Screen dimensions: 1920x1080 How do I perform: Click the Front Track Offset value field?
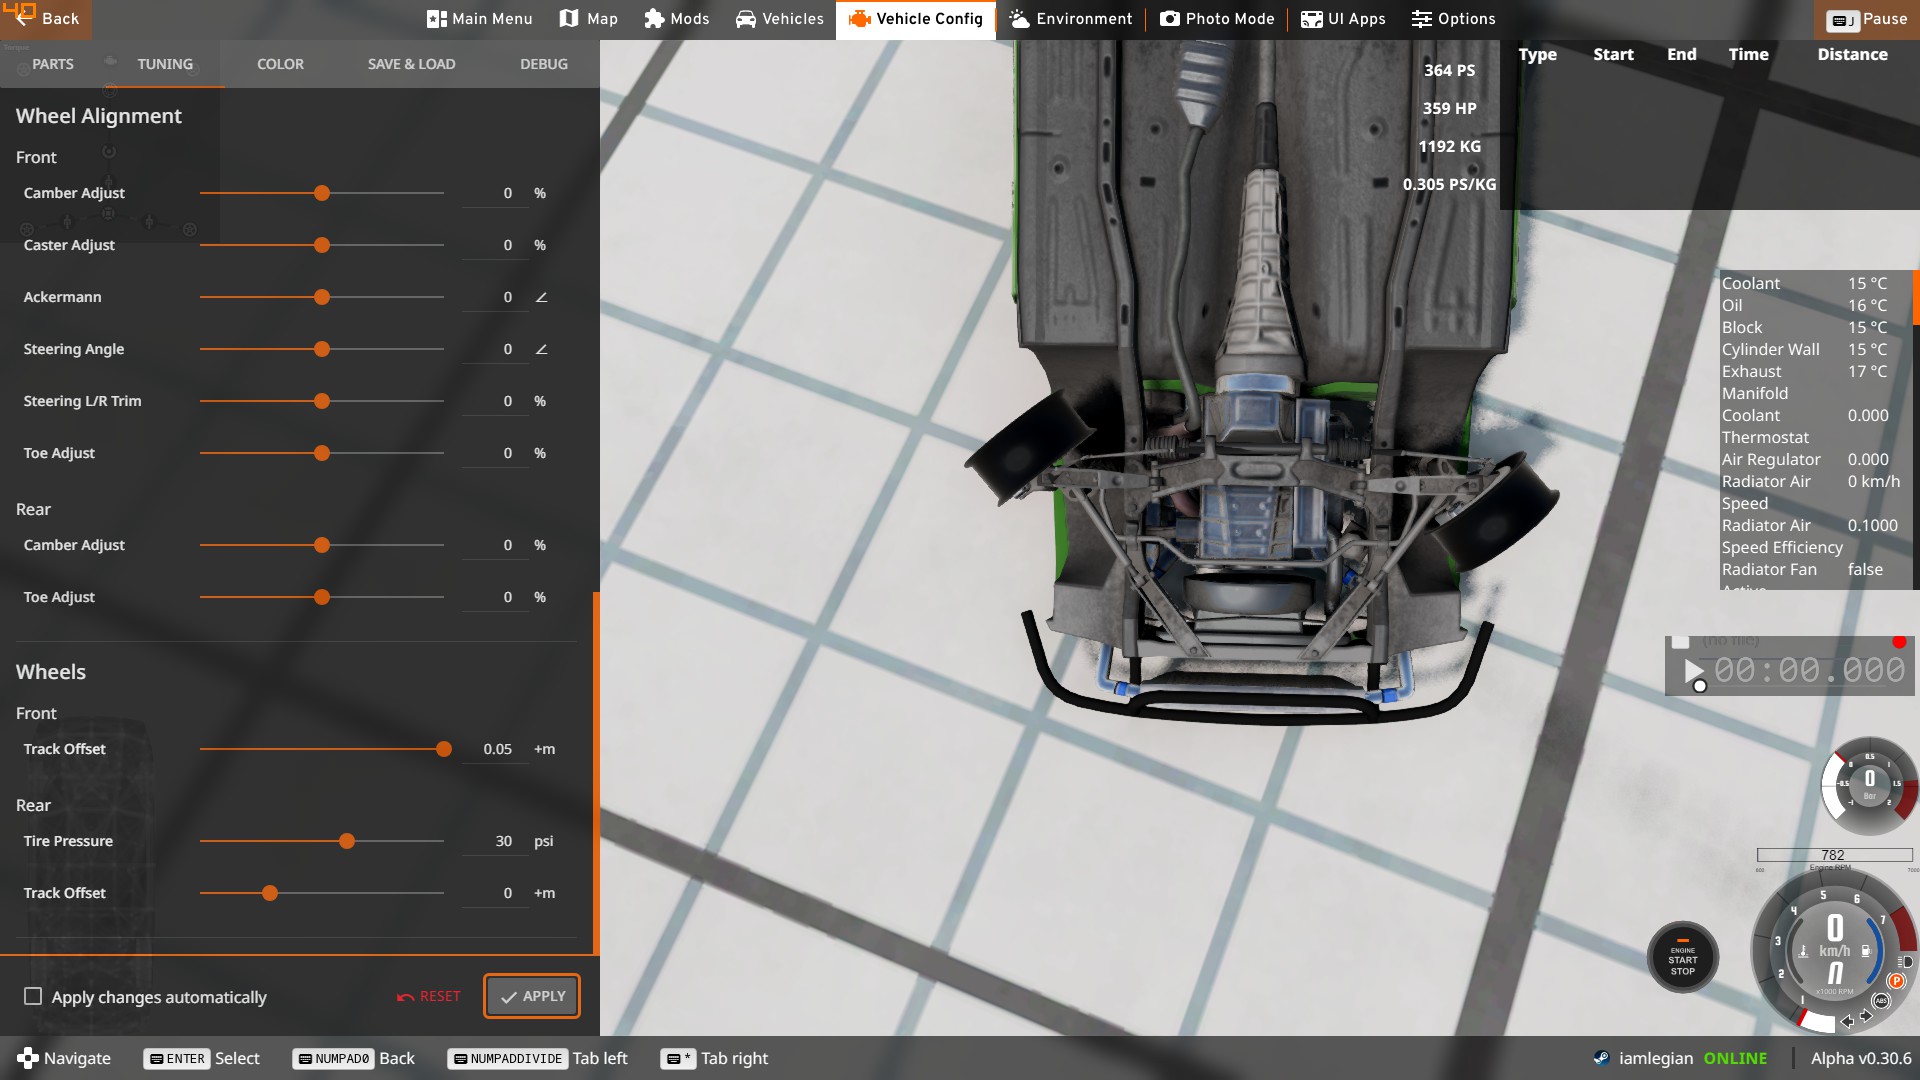click(496, 749)
